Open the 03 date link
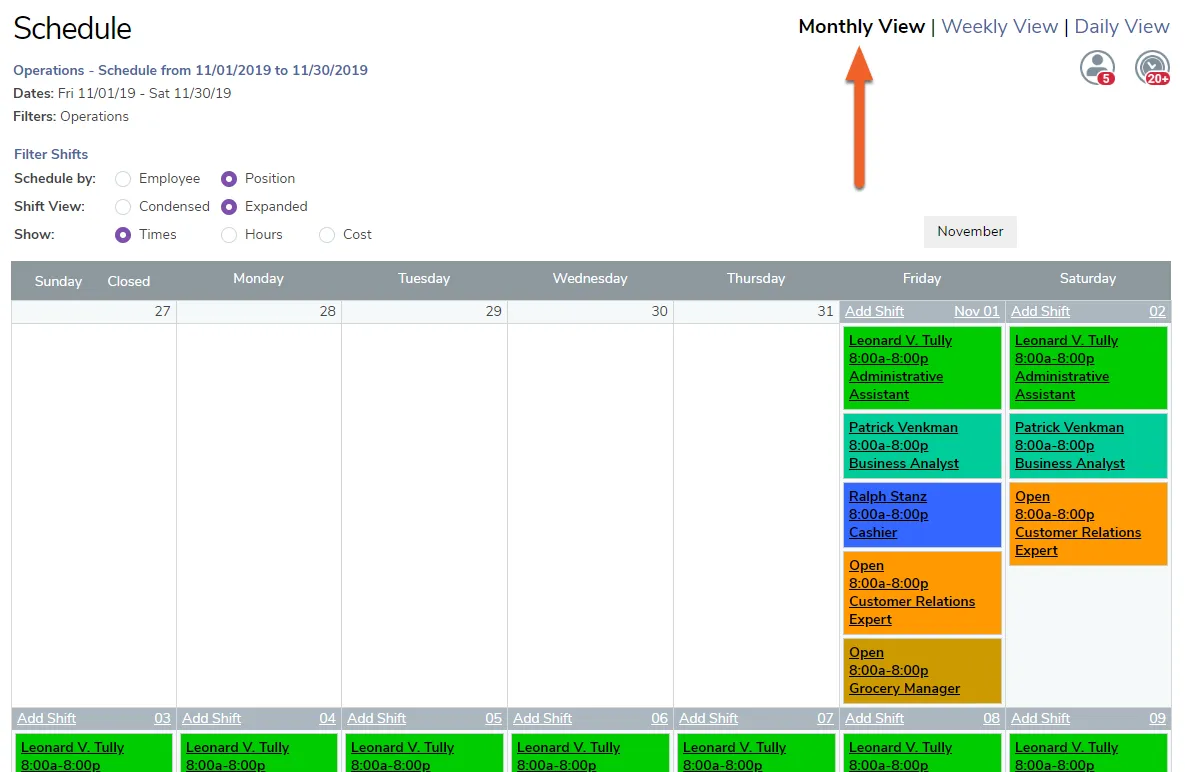Viewport: 1185px width, 772px height. pyautogui.click(x=162, y=718)
